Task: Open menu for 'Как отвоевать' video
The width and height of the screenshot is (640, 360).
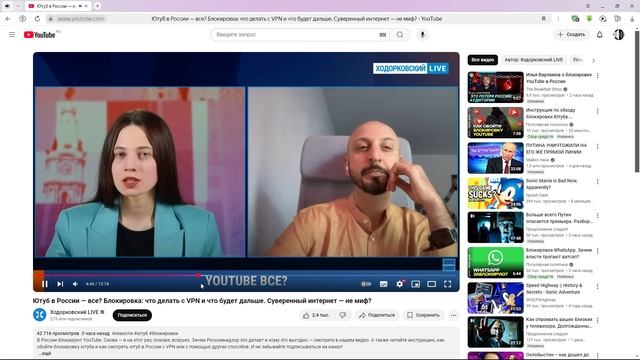Action: (x=598, y=320)
